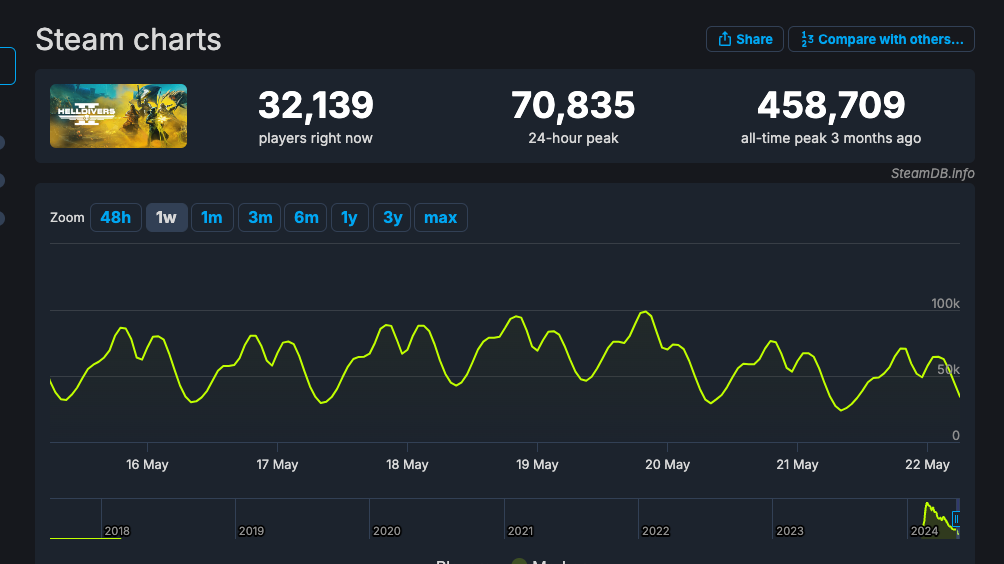
Task: Open the Helldivers 2 game thumbnail
Action: point(118,116)
